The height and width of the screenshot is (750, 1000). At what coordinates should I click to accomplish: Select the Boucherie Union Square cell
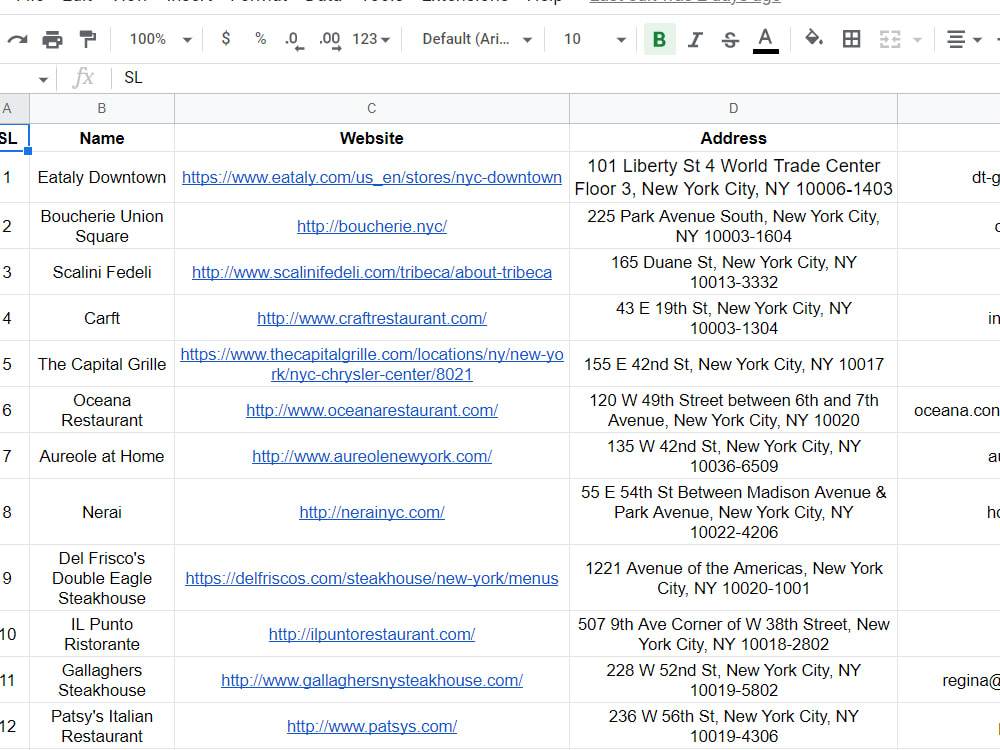point(101,226)
